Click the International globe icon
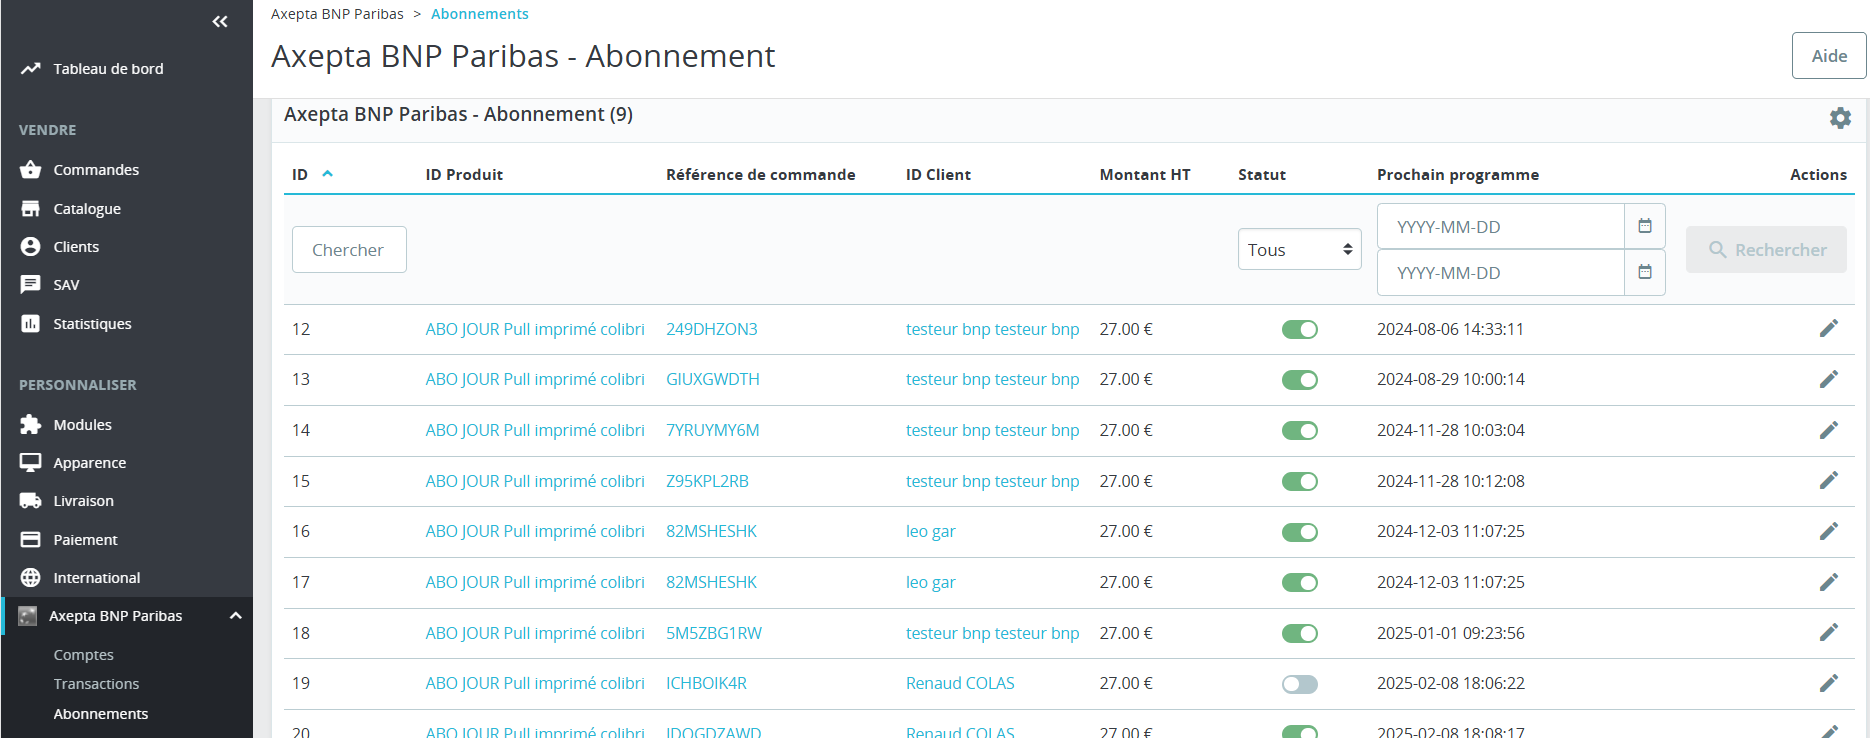 coord(31,577)
